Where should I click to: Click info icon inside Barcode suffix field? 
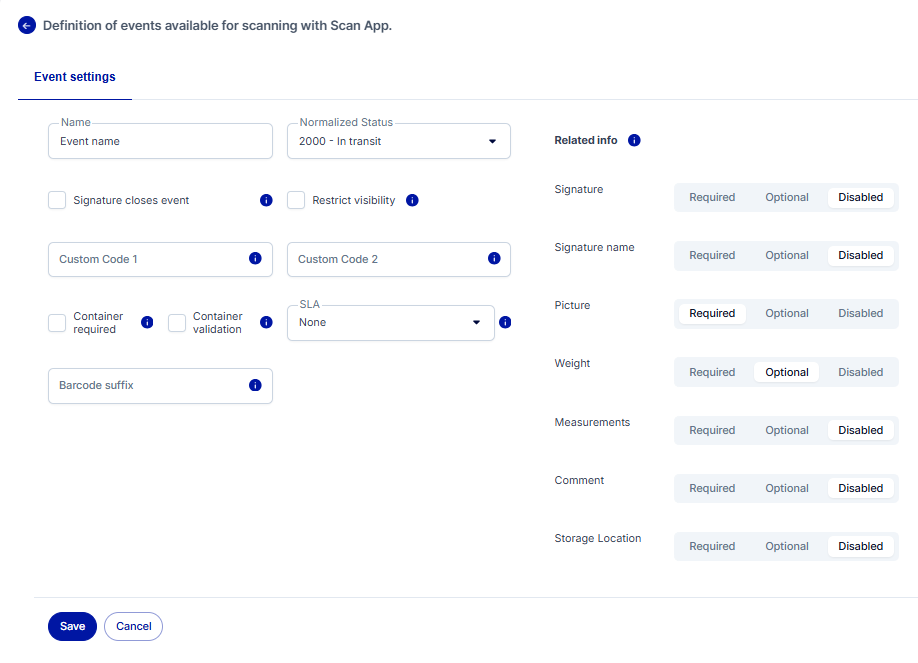point(255,385)
